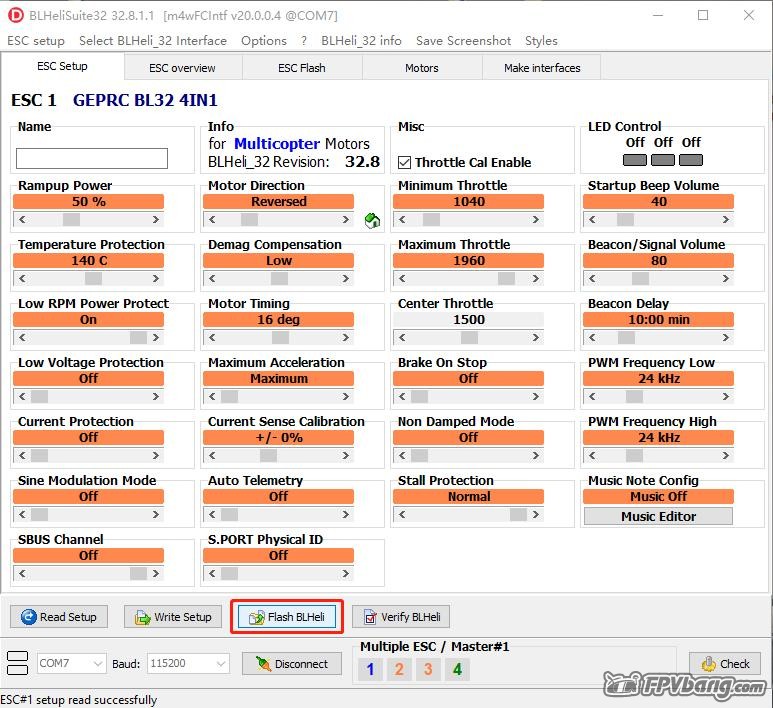Click the Write Setup button

click(x=173, y=617)
